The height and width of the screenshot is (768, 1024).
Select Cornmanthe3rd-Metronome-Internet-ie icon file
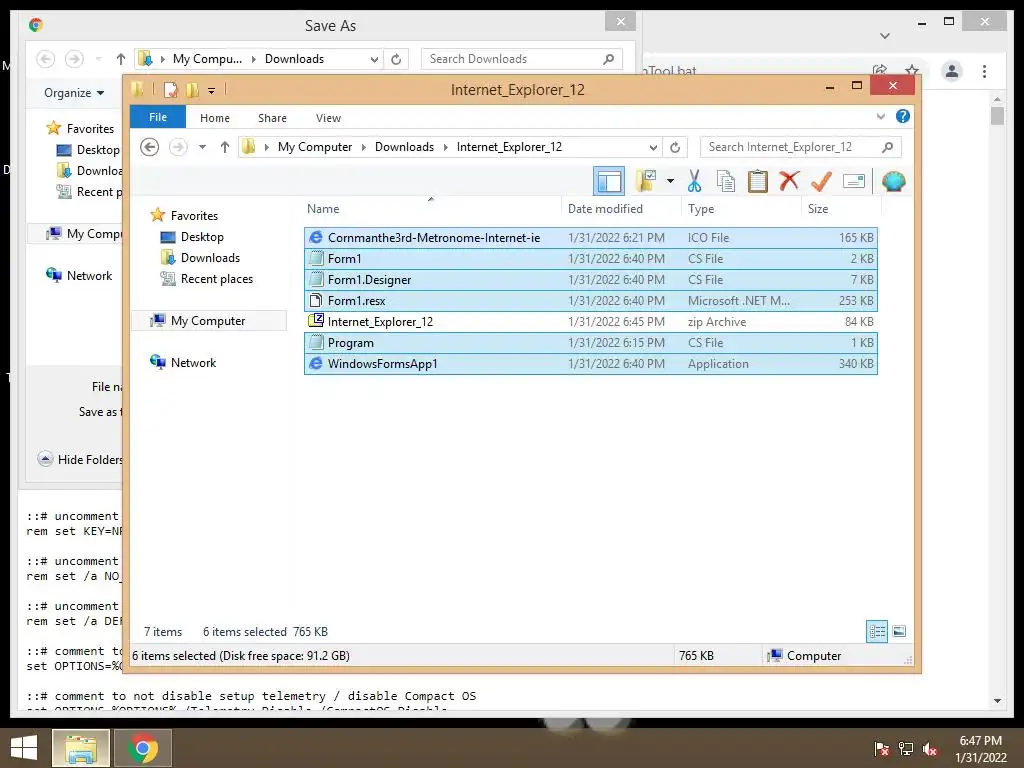pos(590,238)
